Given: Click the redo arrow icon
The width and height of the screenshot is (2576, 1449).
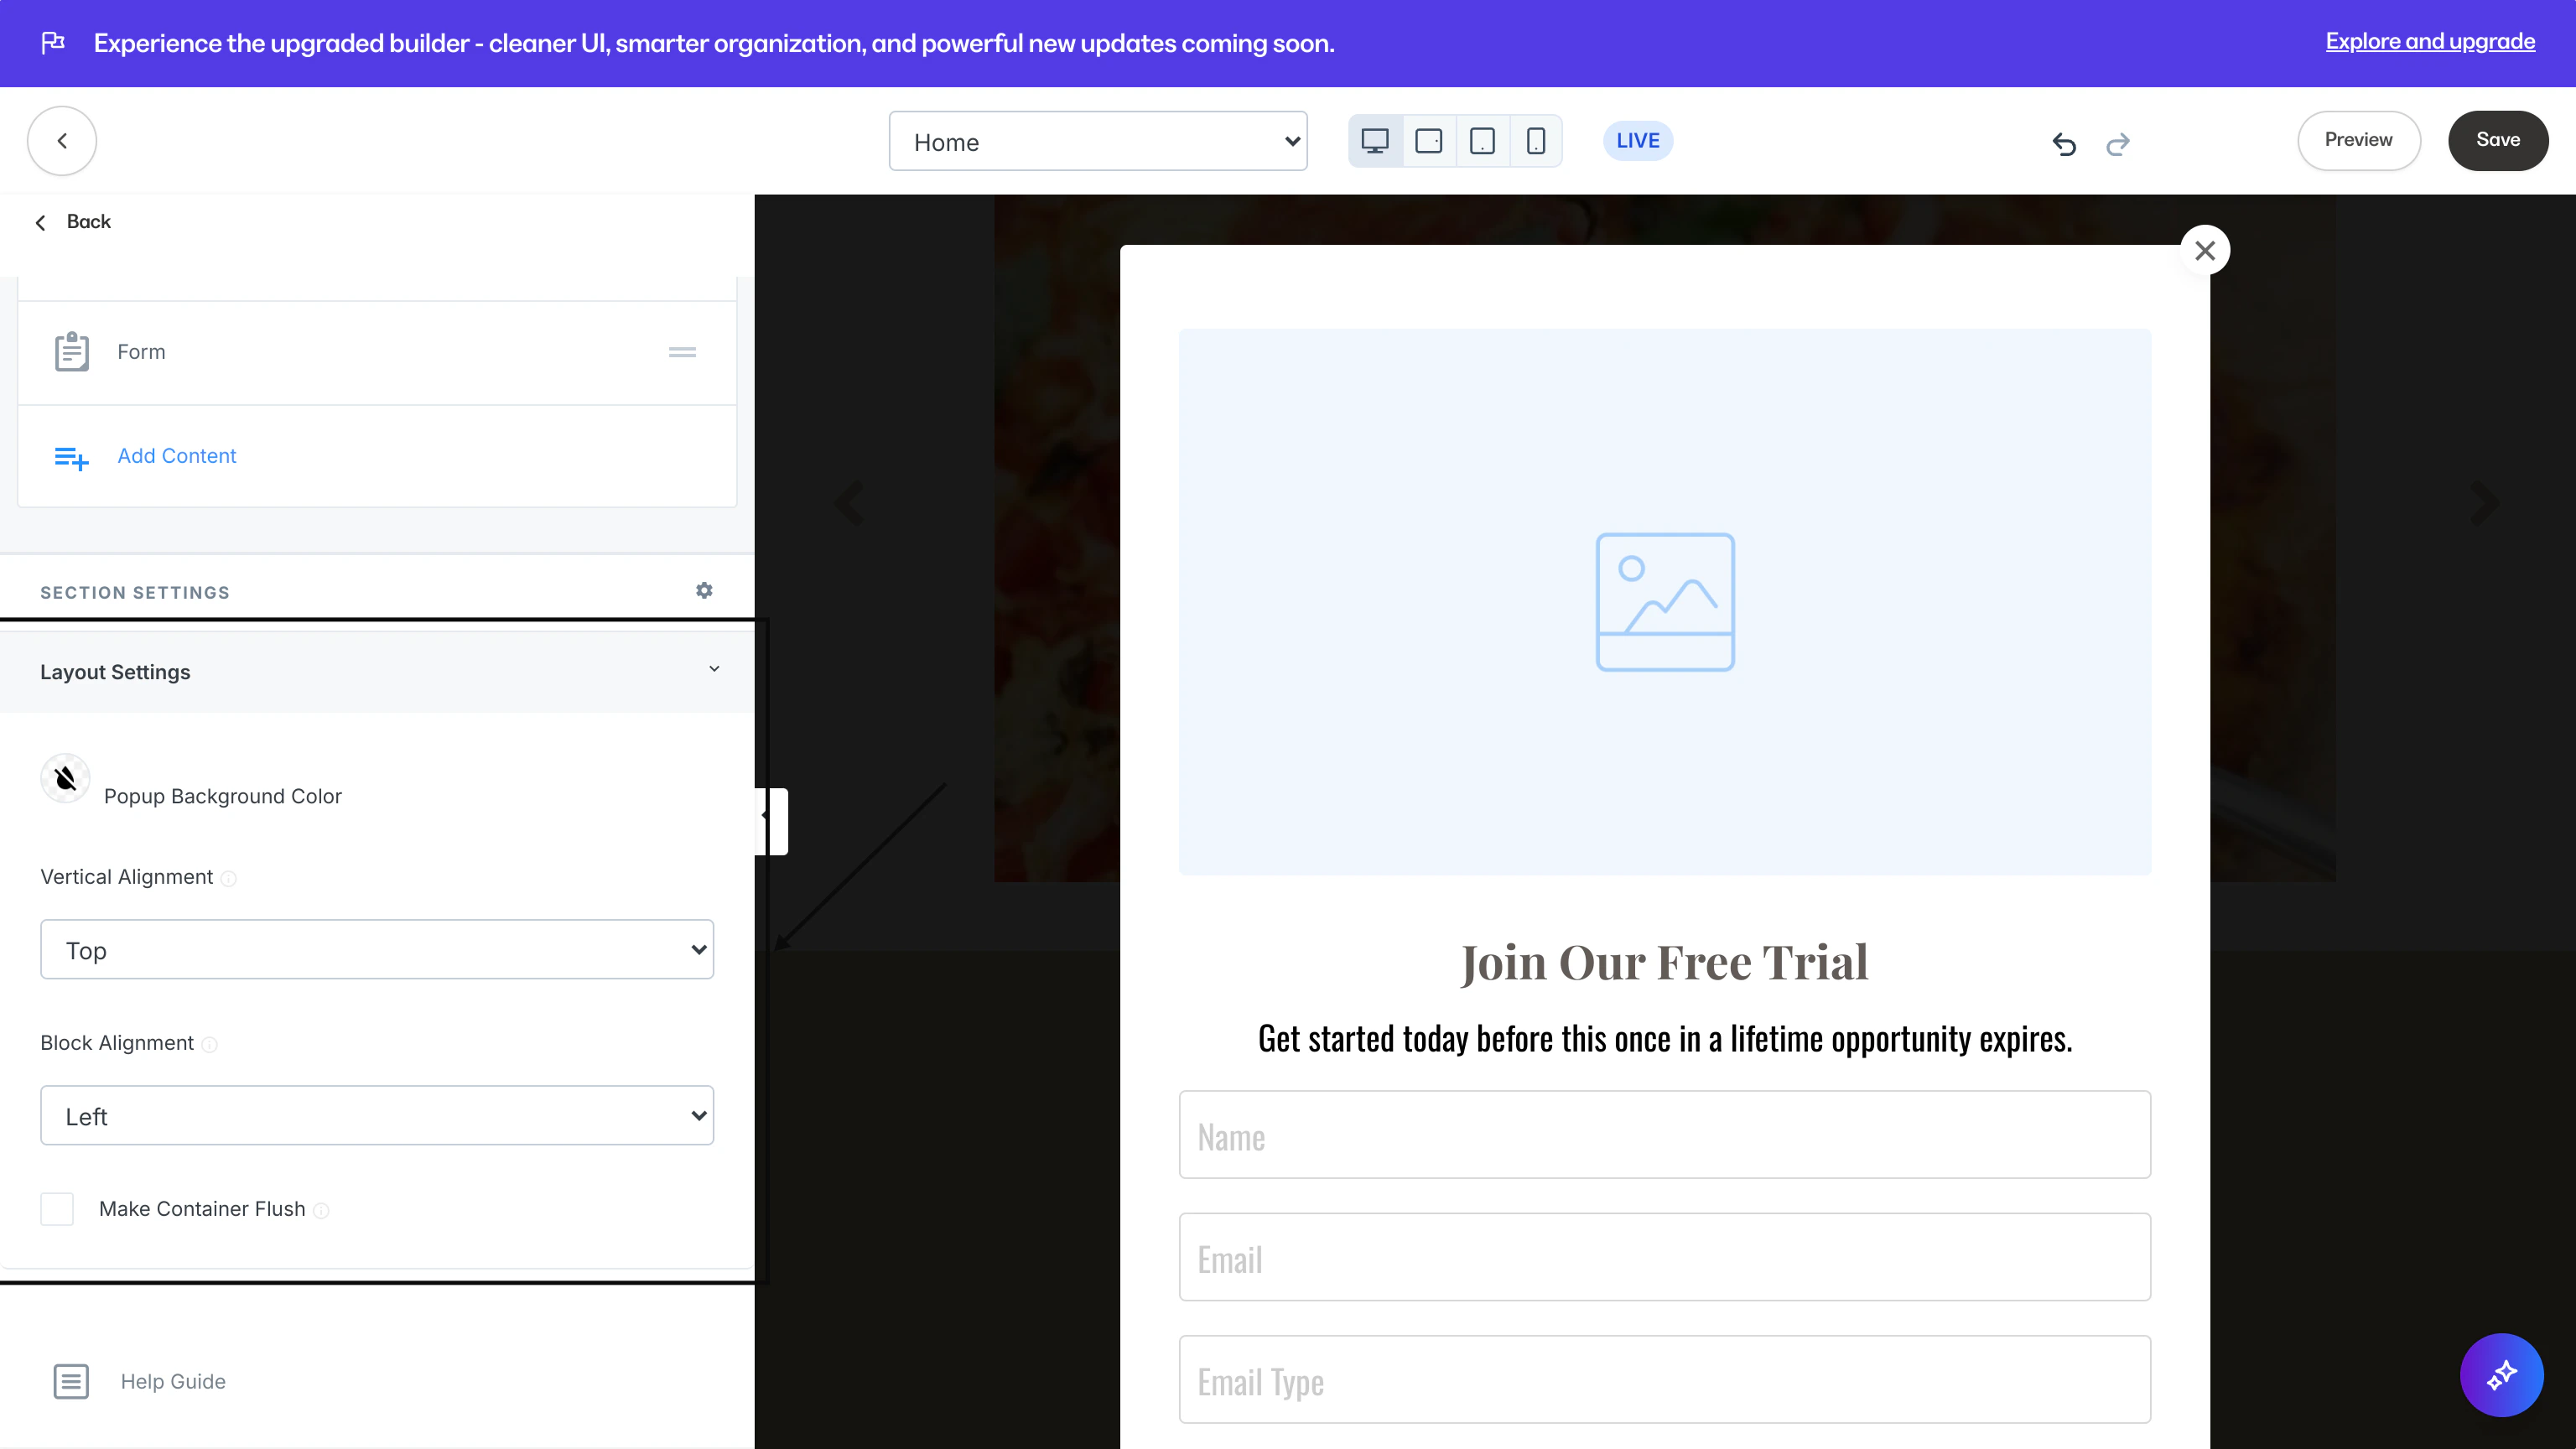Looking at the screenshot, I should tap(2119, 144).
